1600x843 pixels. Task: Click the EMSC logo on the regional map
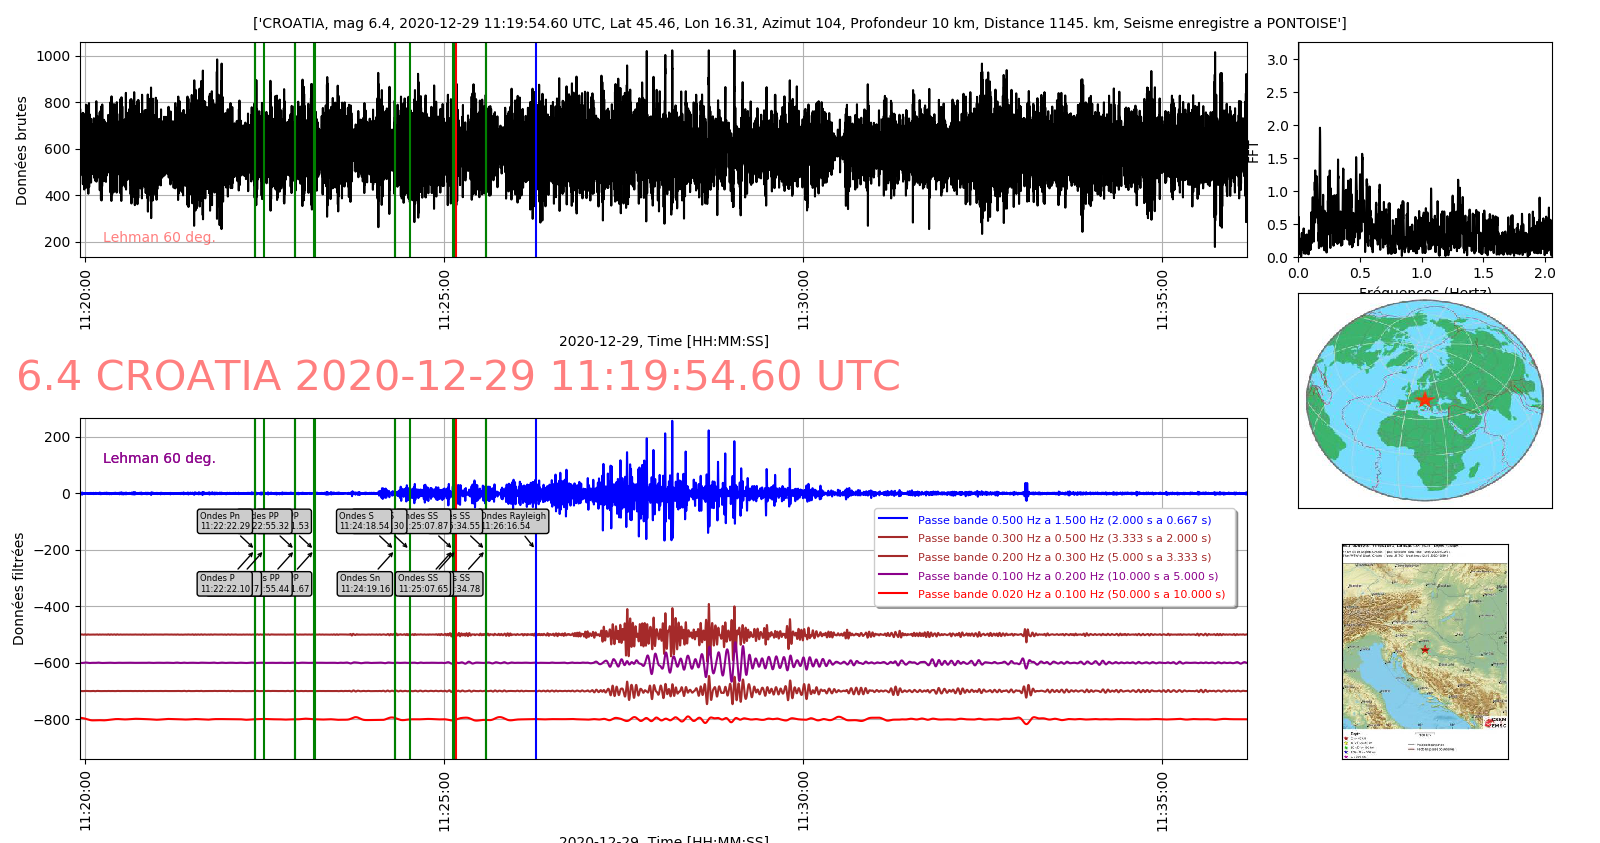click(1496, 722)
